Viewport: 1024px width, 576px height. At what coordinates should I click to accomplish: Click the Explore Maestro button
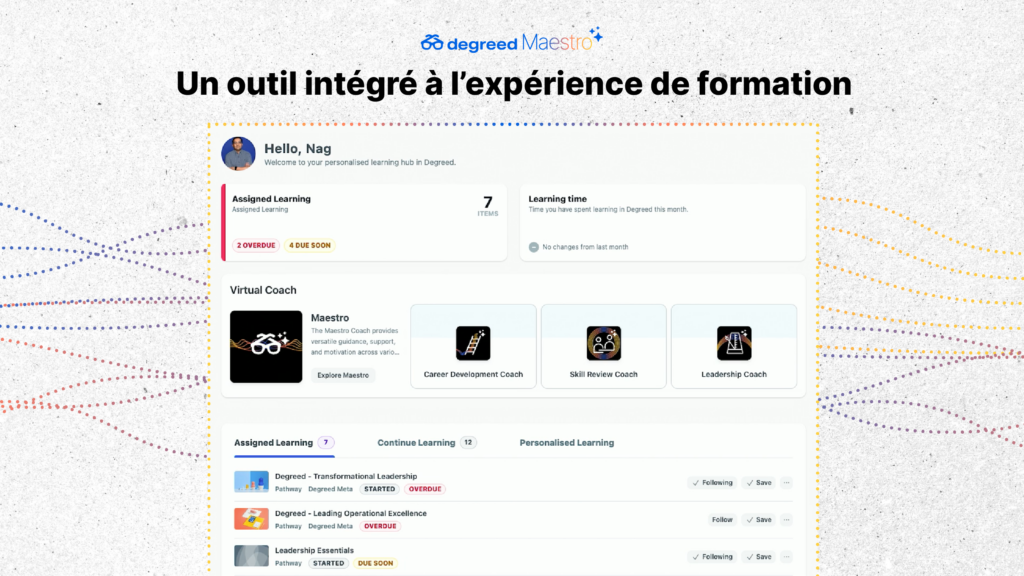click(x=343, y=375)
